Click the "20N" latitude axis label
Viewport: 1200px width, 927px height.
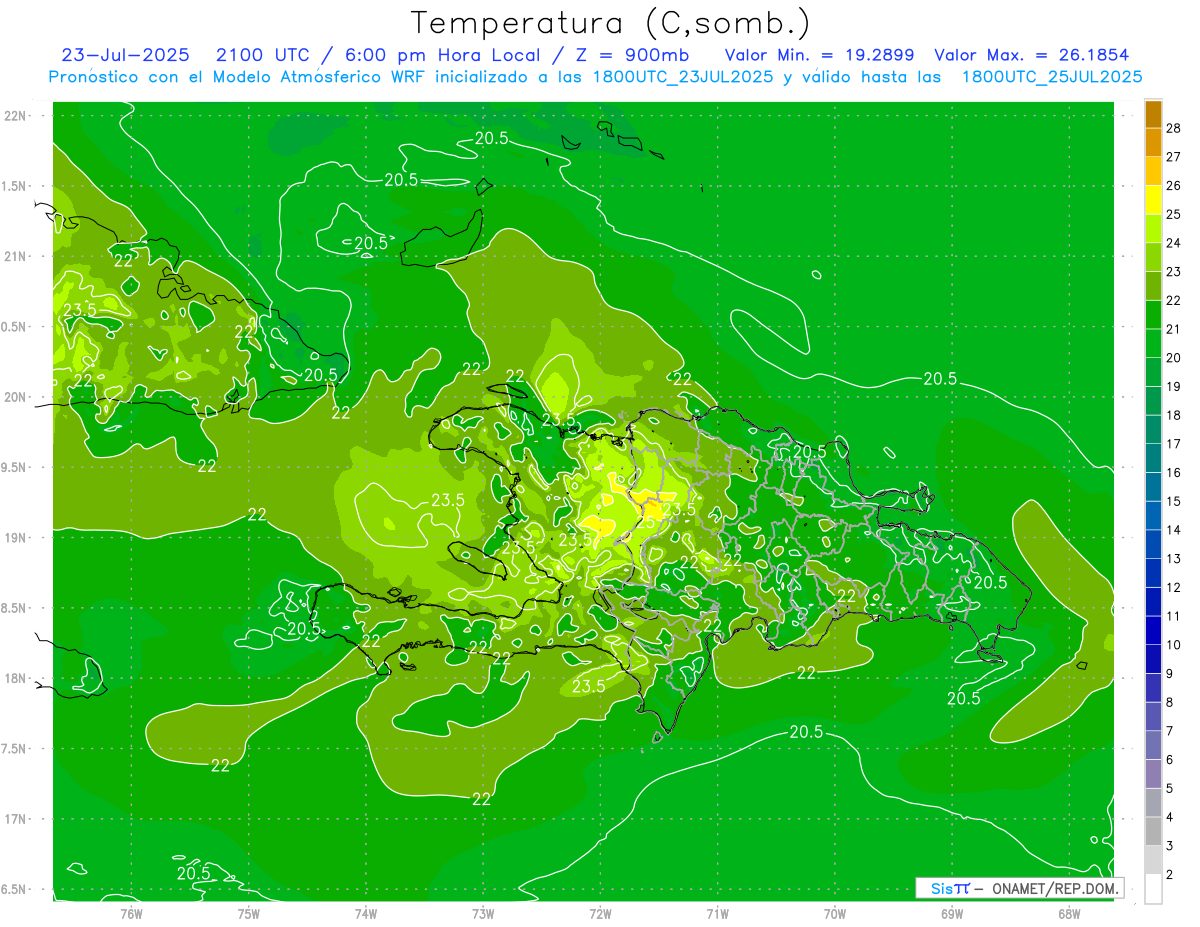tap(16, 397)
